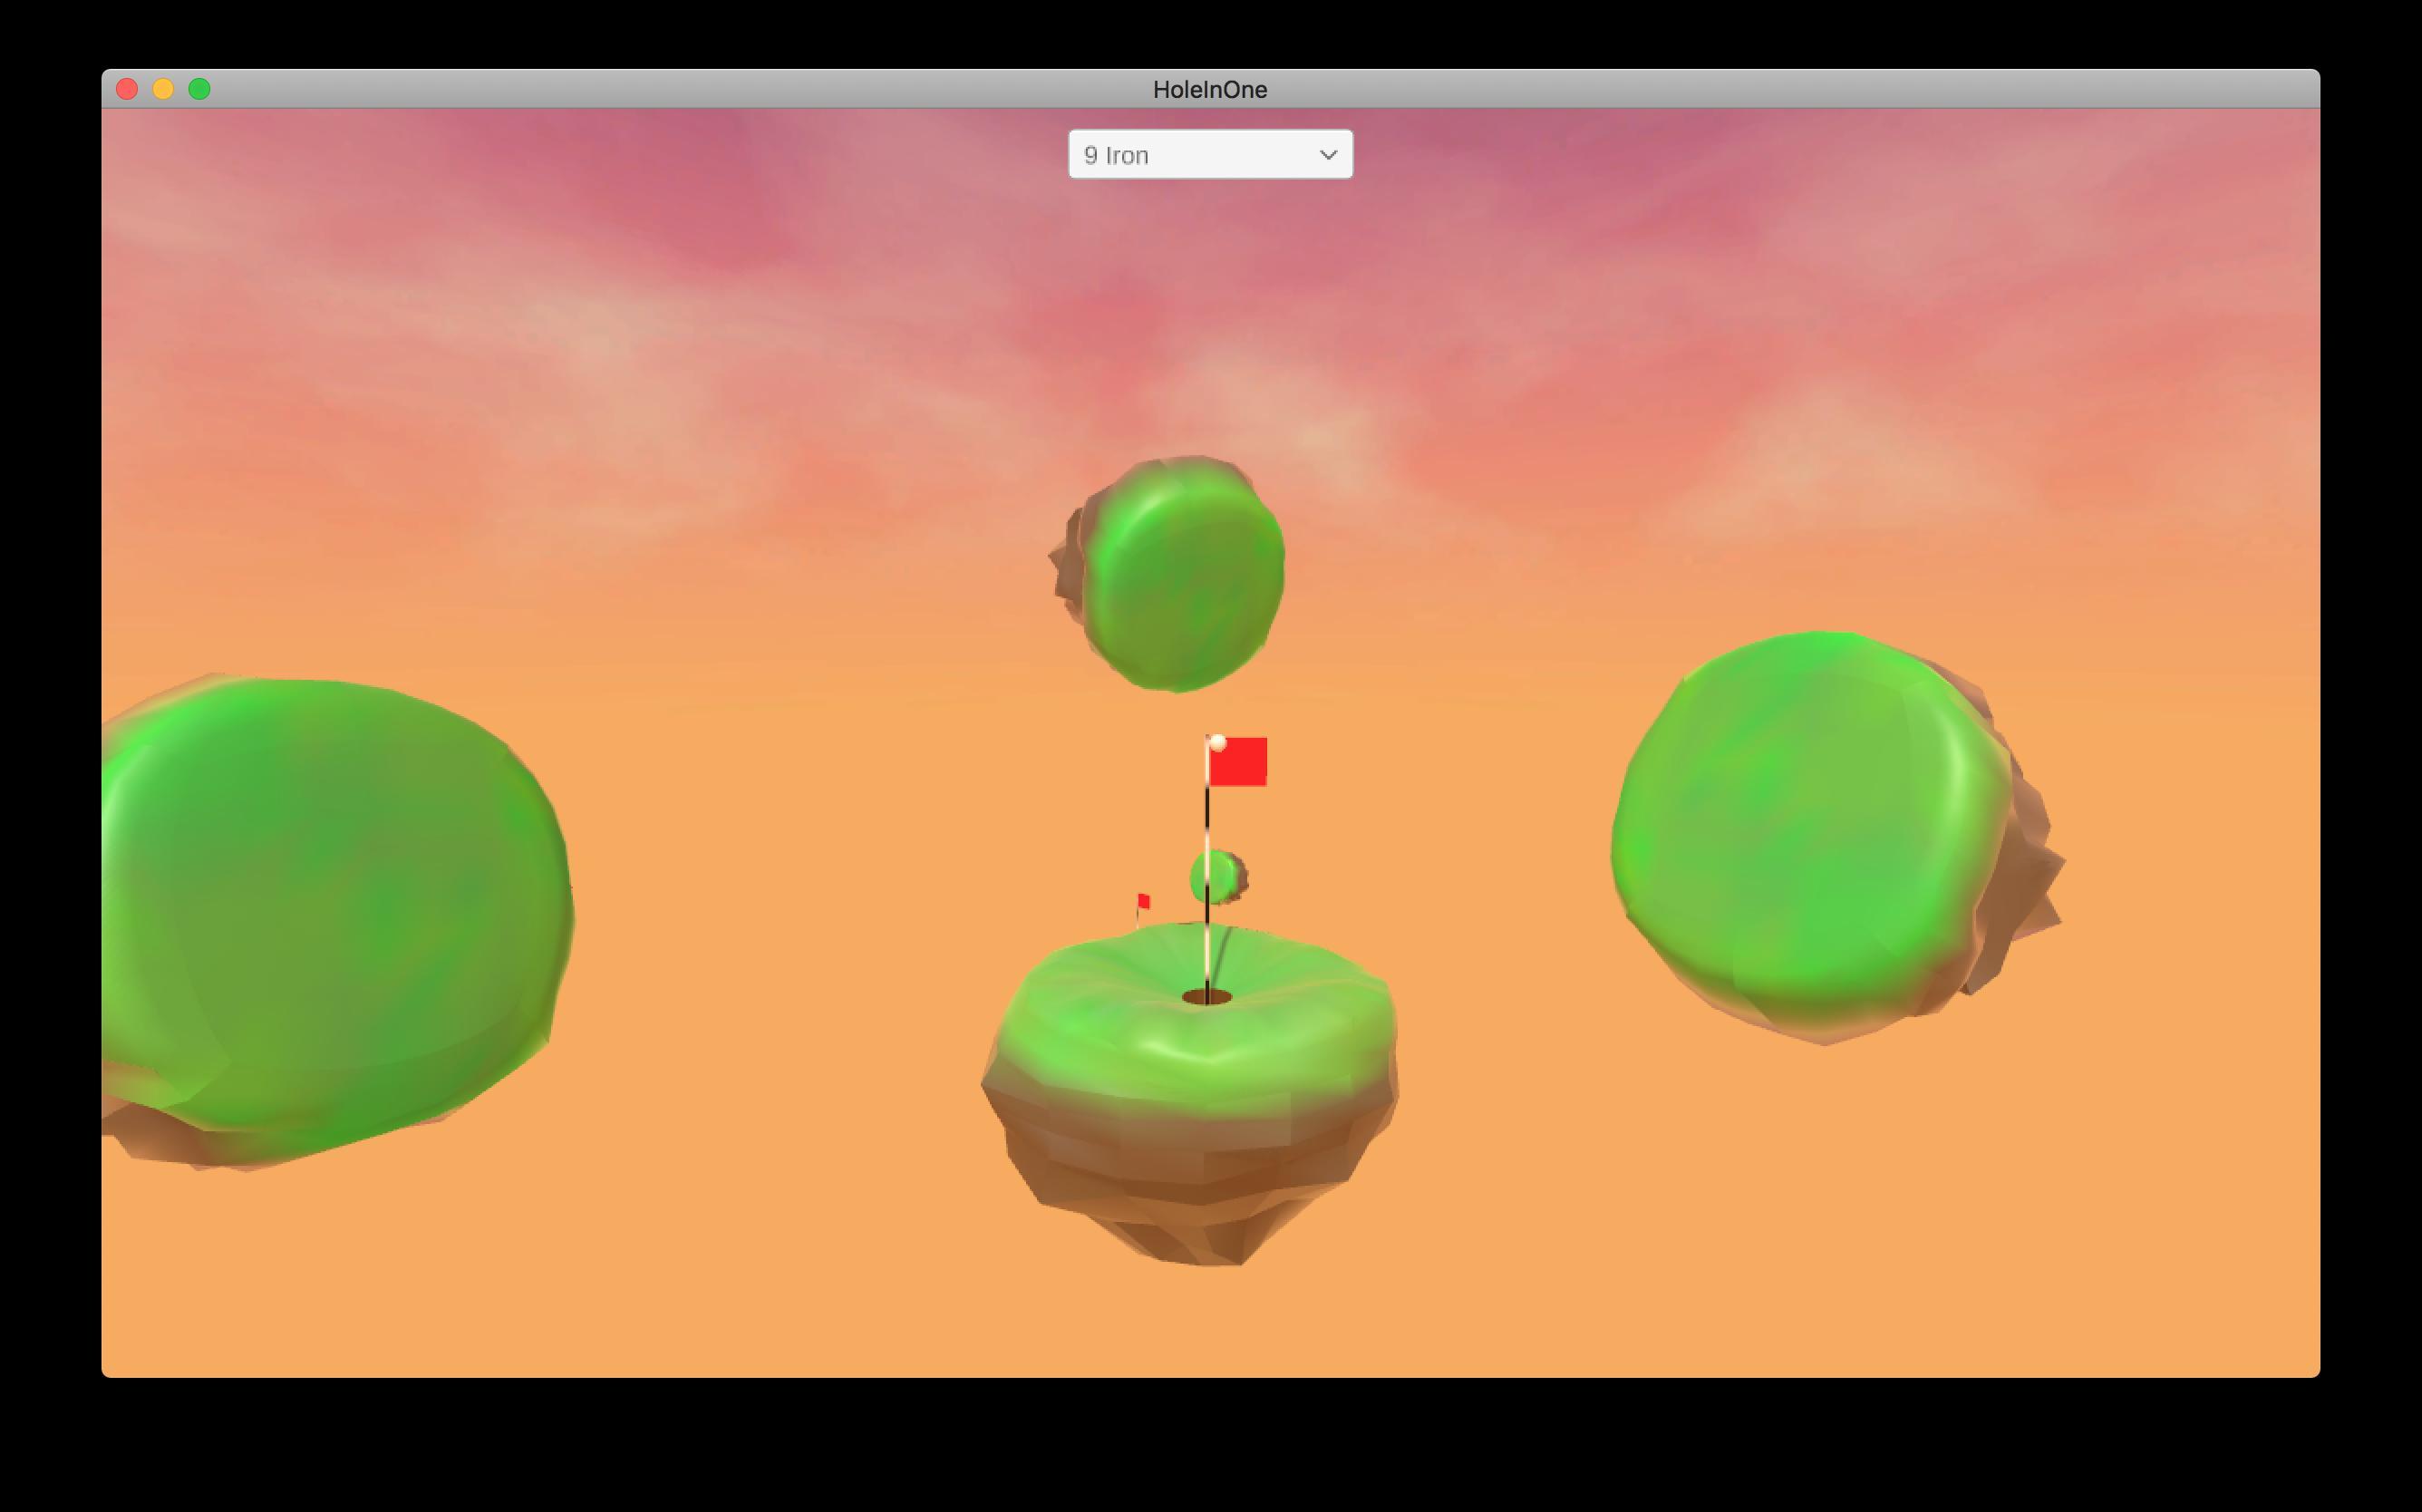Viewport: 2422px width, 1512px height.
Task: Minimize the window with yellow button
Action: coord(163,89)
